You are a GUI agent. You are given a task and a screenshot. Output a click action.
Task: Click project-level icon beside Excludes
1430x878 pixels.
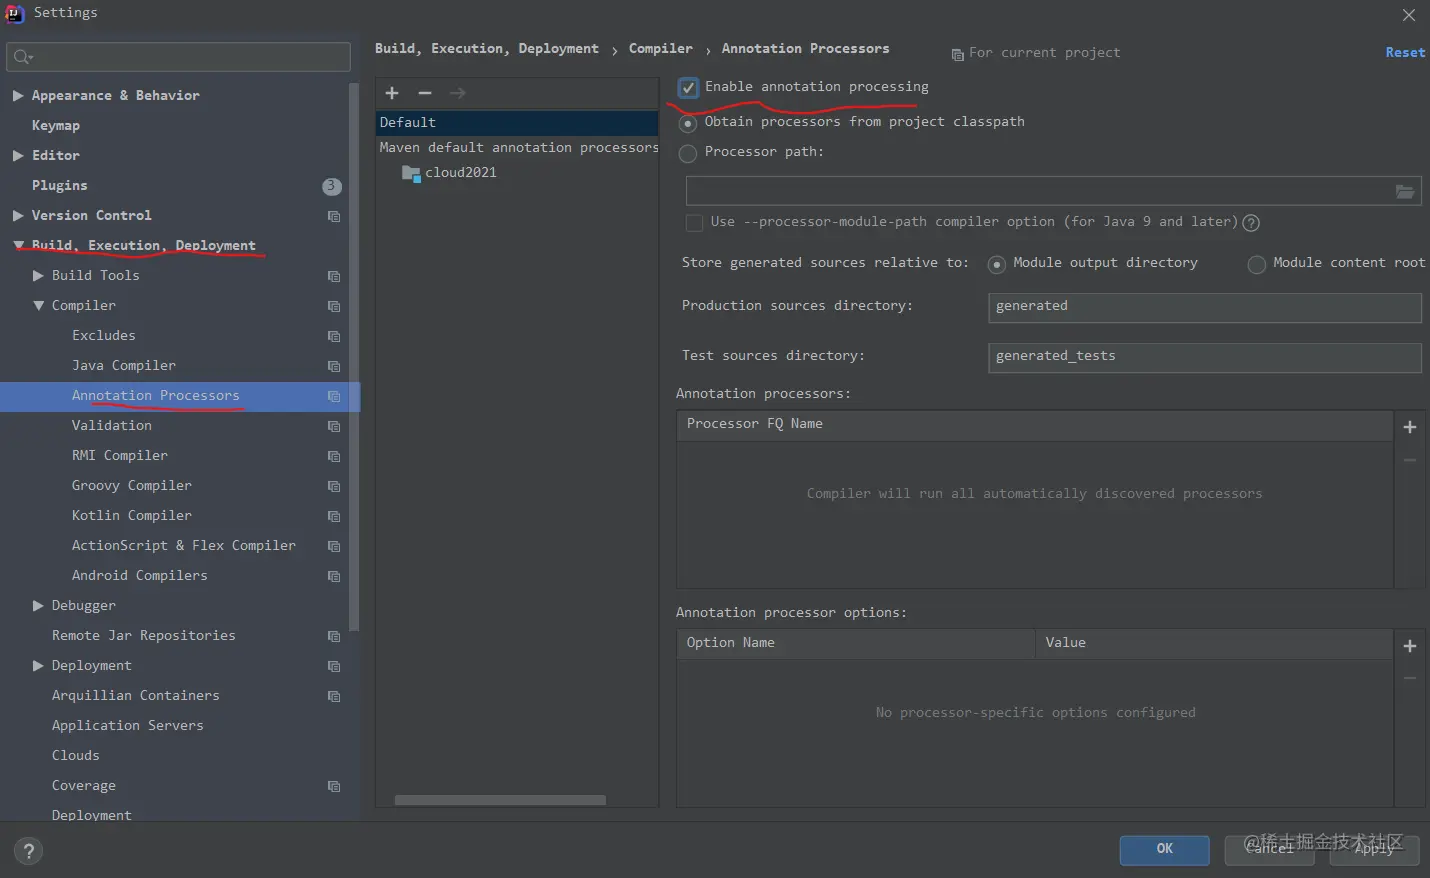pyautogui.click(x=334, y=336)
